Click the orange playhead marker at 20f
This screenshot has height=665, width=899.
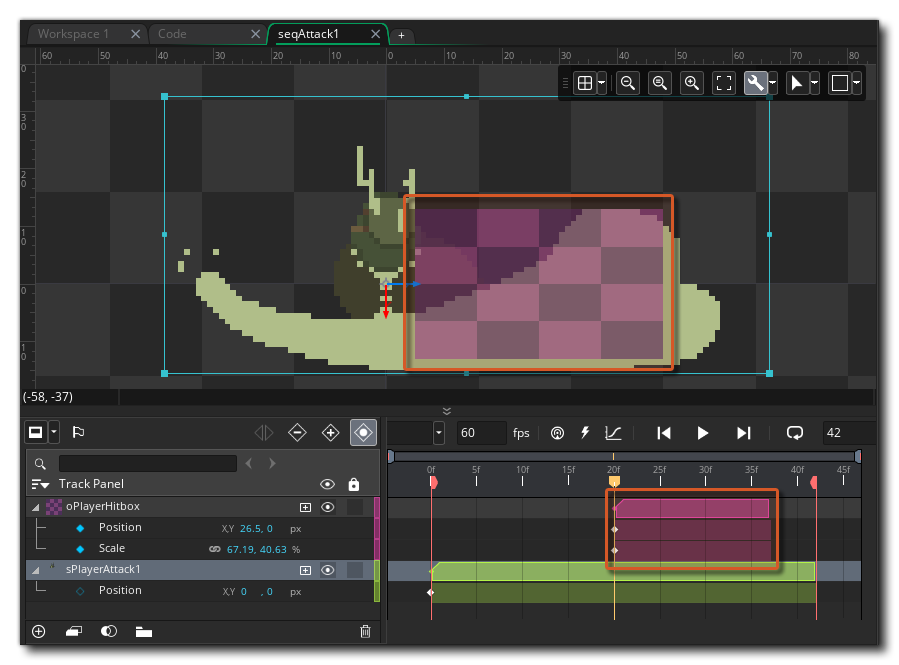coord(614,482)
